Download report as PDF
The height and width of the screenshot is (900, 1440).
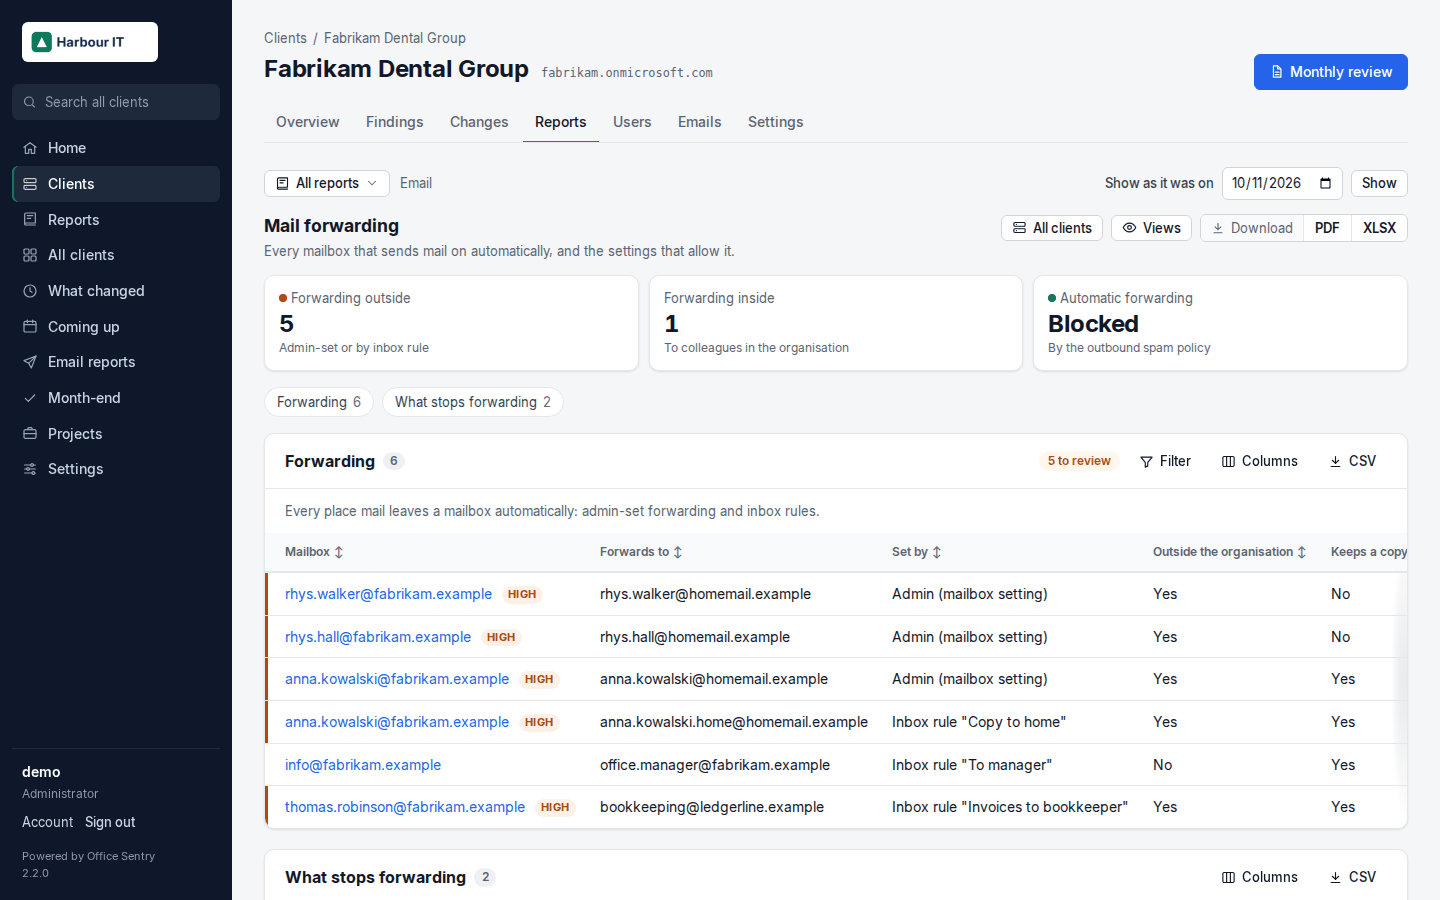tap(1327, 228)
